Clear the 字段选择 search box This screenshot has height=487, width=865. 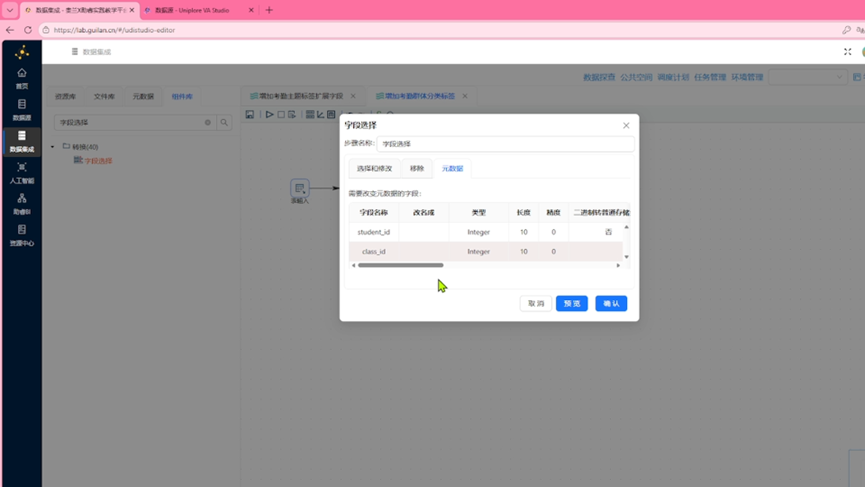point(207,122)
